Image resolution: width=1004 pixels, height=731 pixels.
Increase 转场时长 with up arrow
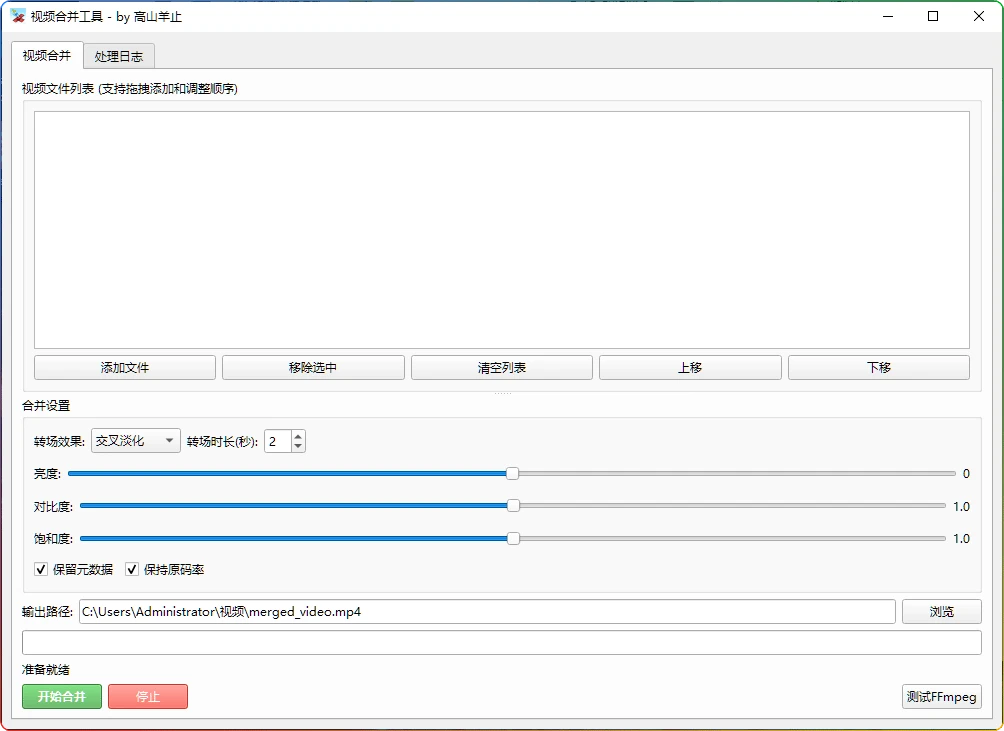298,436
